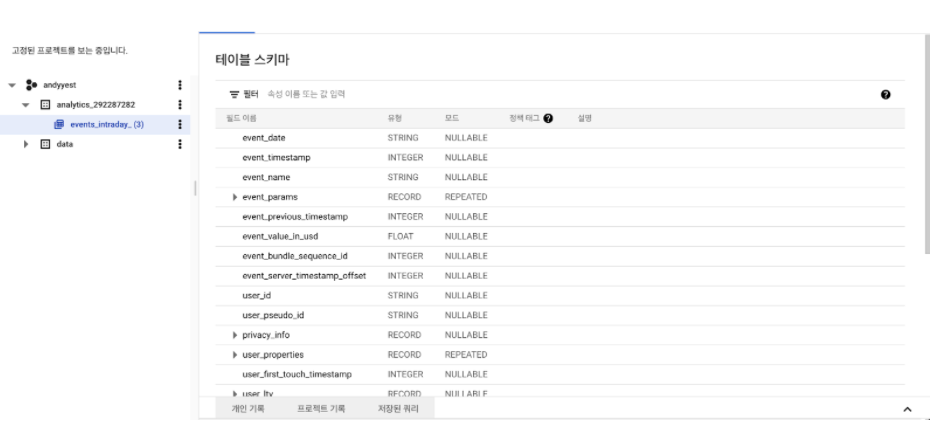The image size is (952, 442).
Task: Click the event_timestamp field name
Action: (x=276, y=157)
